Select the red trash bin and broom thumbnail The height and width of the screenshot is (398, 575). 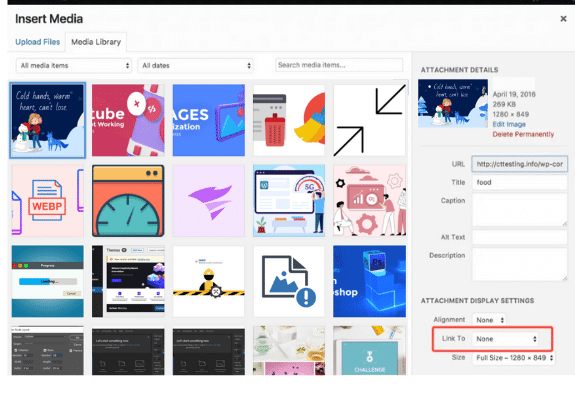pyautogui.click(x=289, y=120)
